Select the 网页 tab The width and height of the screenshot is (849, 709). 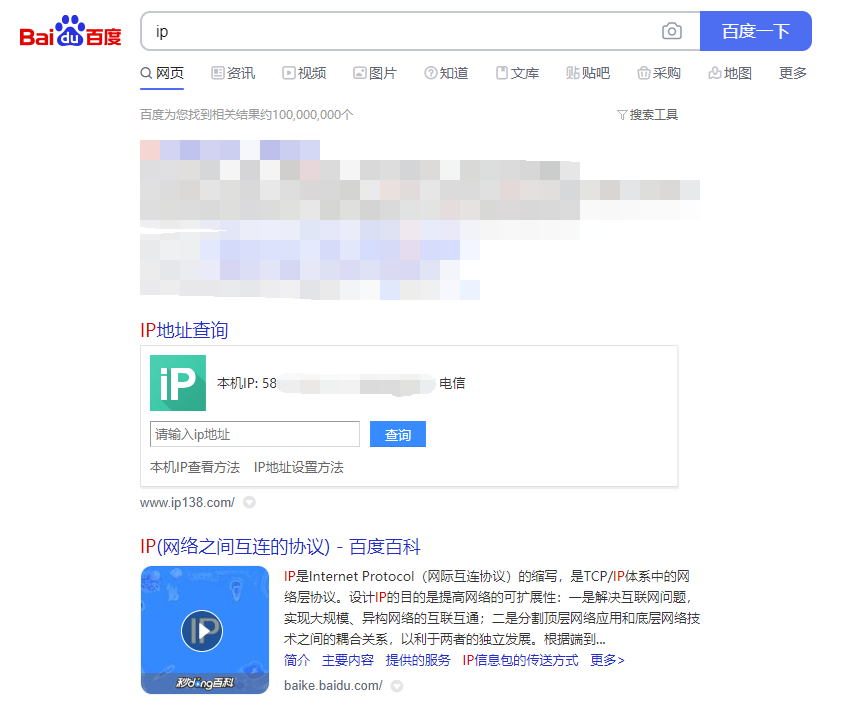tap(162, 73)
